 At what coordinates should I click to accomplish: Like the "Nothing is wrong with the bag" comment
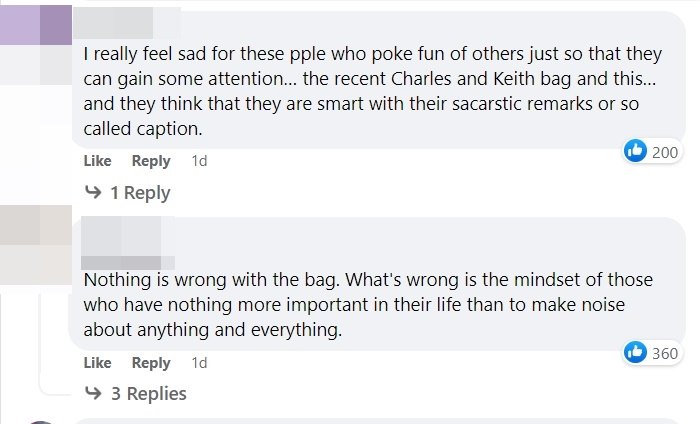pyautogui.click(x=97, y=363)
